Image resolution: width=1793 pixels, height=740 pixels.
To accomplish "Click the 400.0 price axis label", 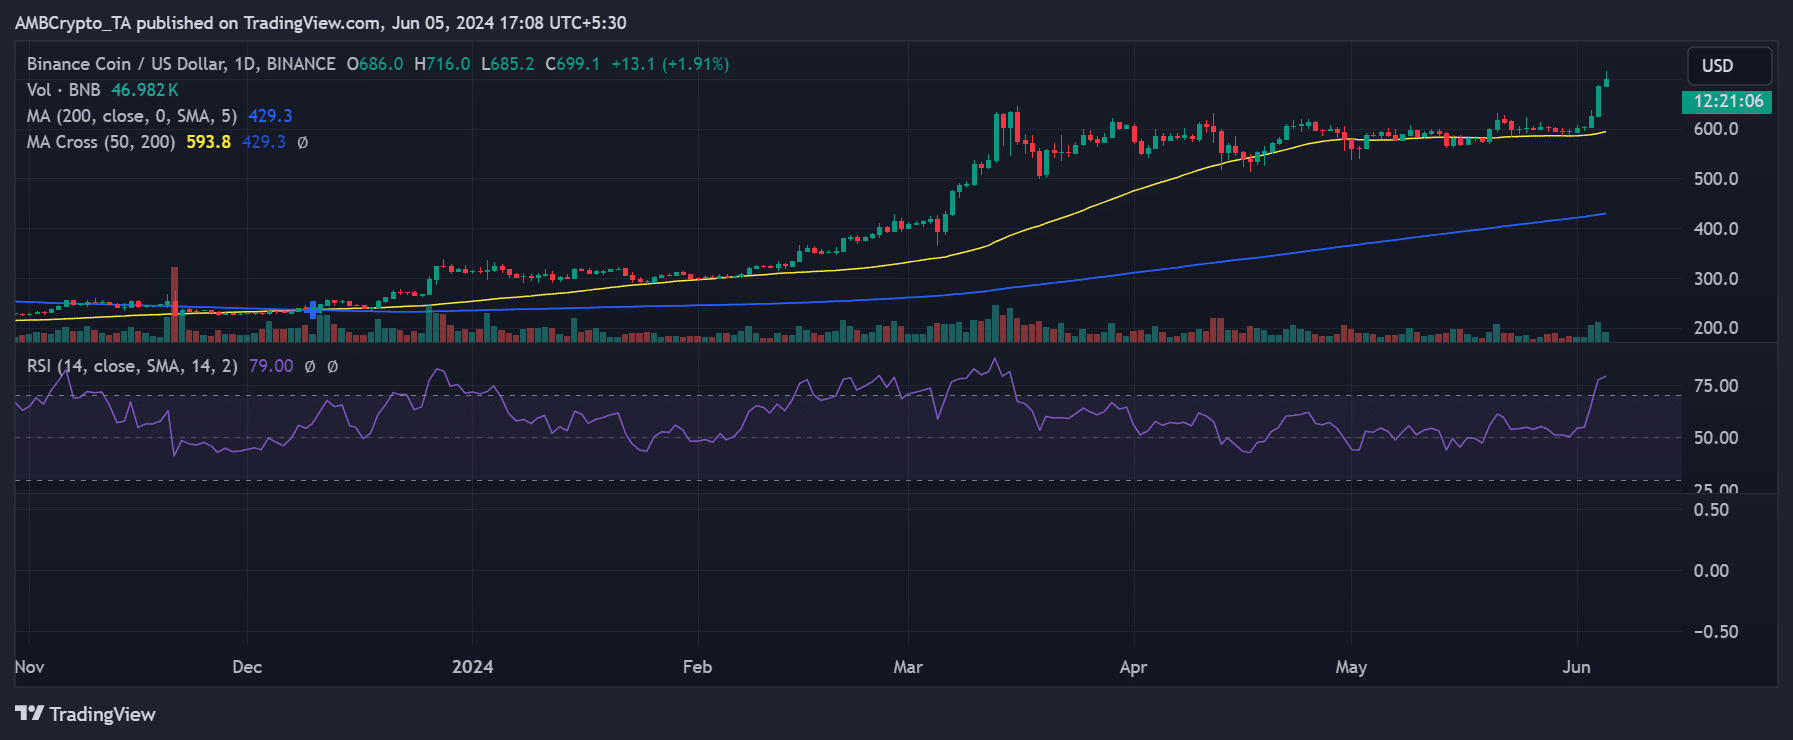I will coord(1716,229).
